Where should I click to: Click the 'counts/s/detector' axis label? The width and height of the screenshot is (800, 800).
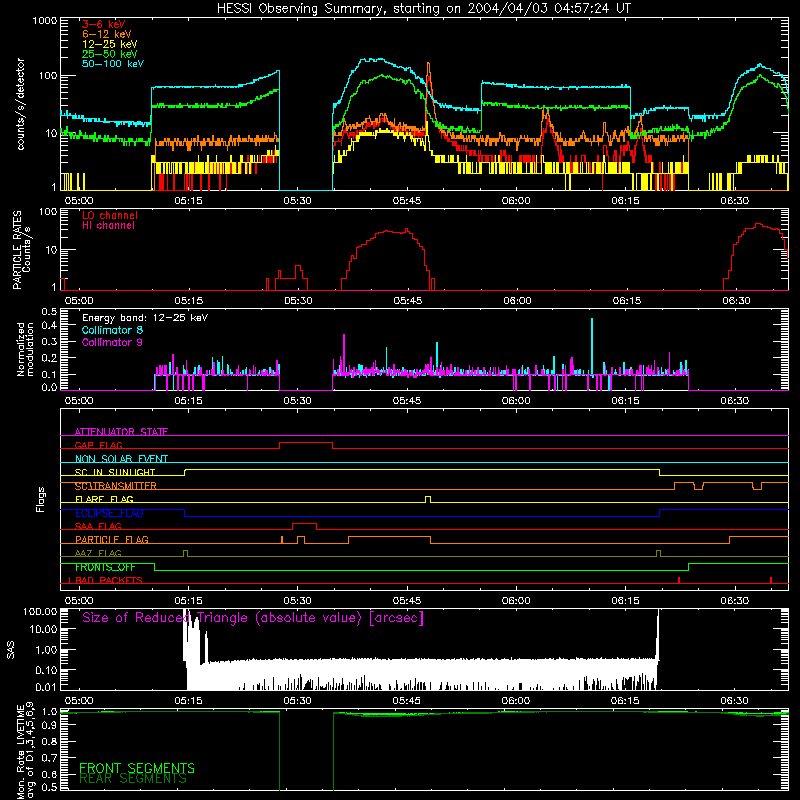21,104
